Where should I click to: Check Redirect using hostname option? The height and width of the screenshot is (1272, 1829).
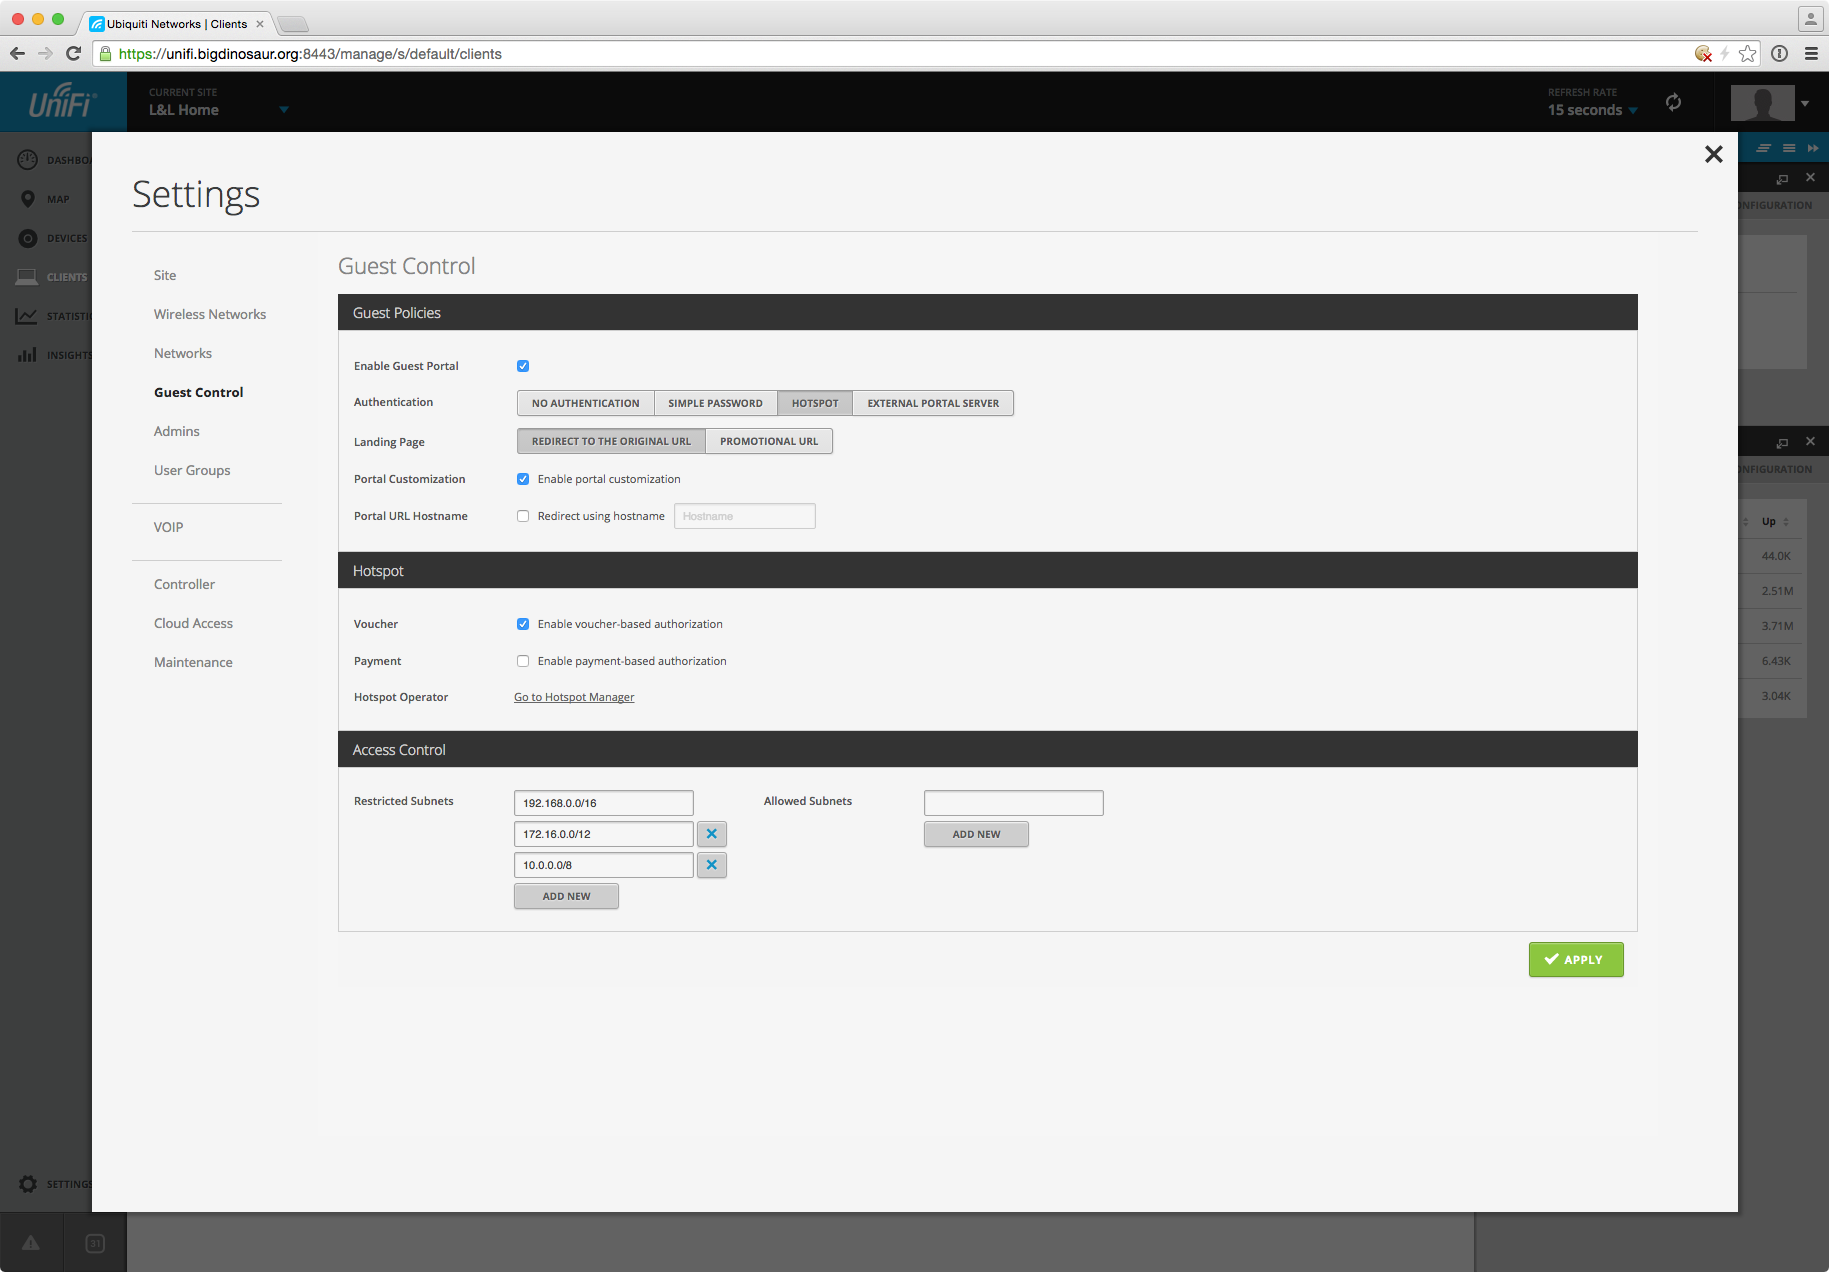[x=523, y=516]
